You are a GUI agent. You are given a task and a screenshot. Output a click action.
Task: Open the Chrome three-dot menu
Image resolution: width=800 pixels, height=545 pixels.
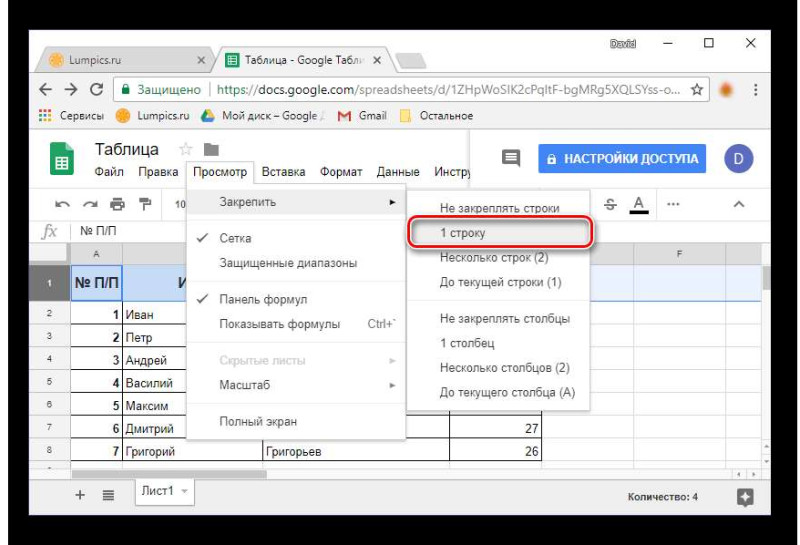[756, 90]
